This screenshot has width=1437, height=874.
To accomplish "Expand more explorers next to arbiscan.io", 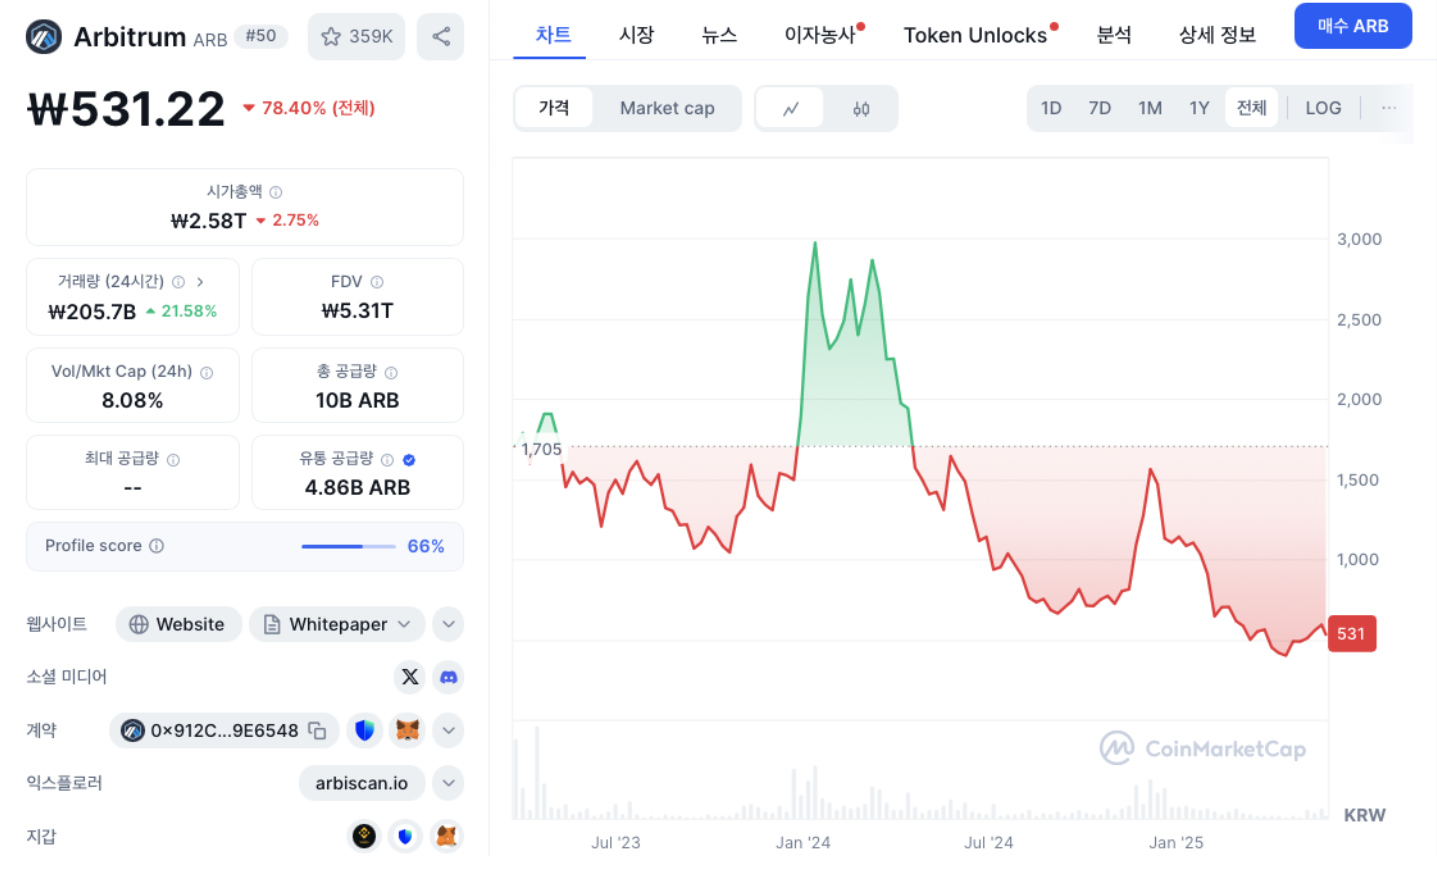I will 449,783.
